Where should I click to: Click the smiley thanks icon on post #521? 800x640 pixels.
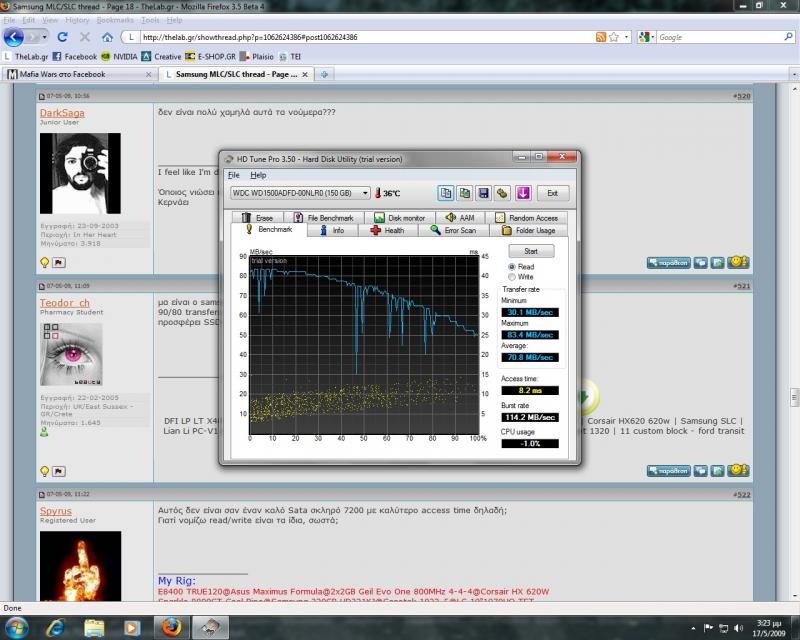(x=738, y=470)
